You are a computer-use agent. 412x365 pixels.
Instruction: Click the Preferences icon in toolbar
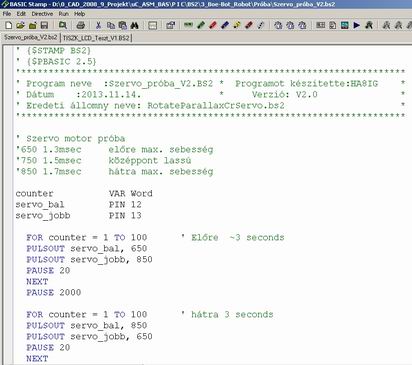[x=171, y=25]
